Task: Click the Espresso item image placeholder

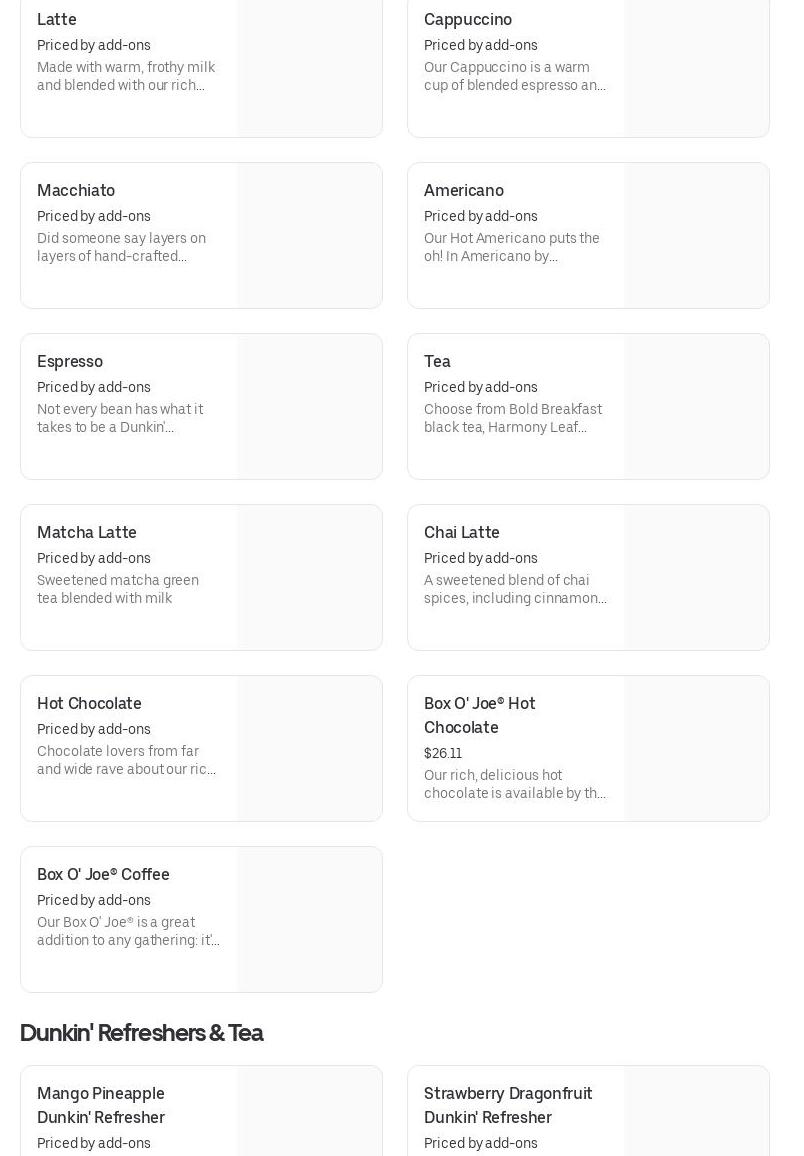Action: pyautogui.click(x=309, y=407)
